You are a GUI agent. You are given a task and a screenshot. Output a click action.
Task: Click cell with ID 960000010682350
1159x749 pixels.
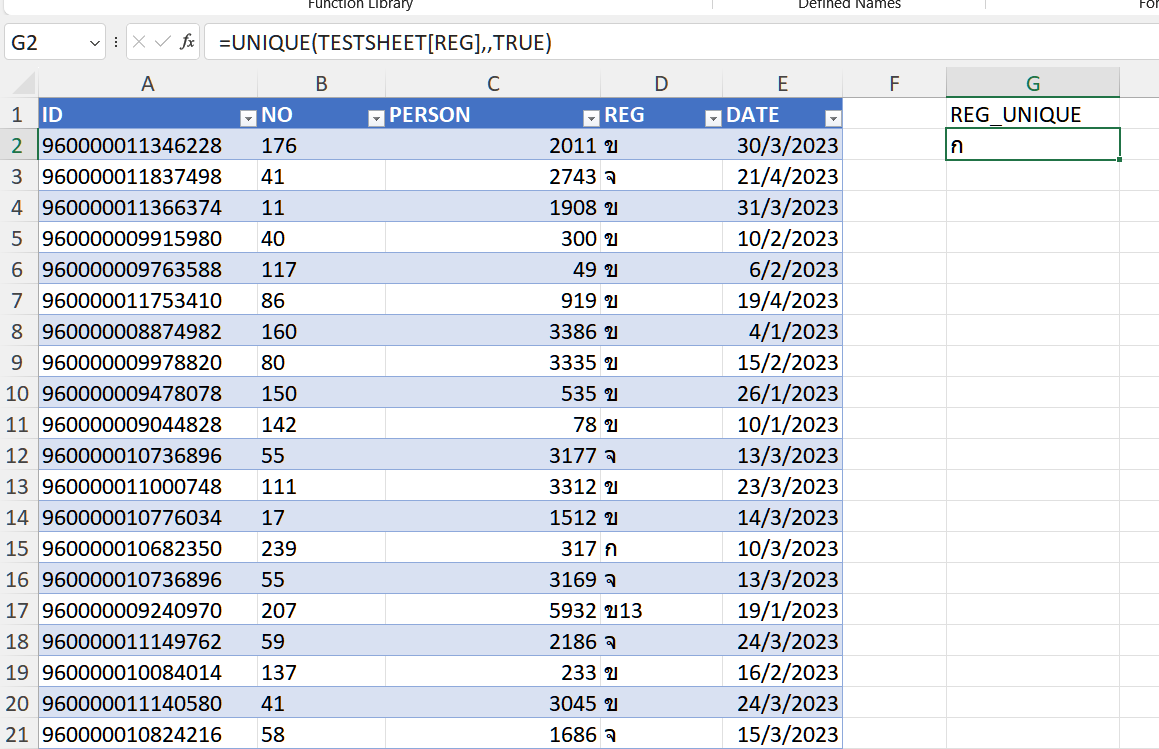pyautogui.click(x=148, y=549)
